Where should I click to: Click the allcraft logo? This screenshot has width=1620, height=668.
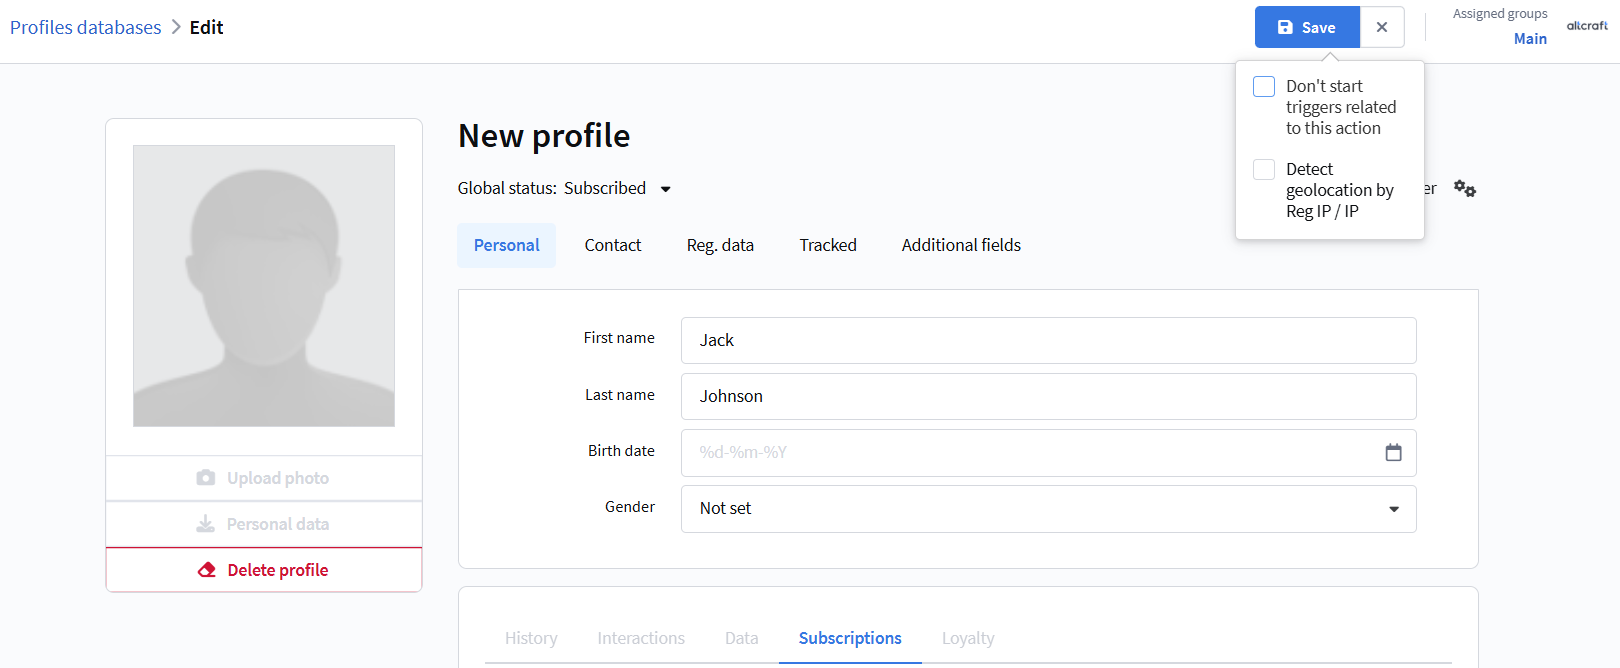(1587, 26)
